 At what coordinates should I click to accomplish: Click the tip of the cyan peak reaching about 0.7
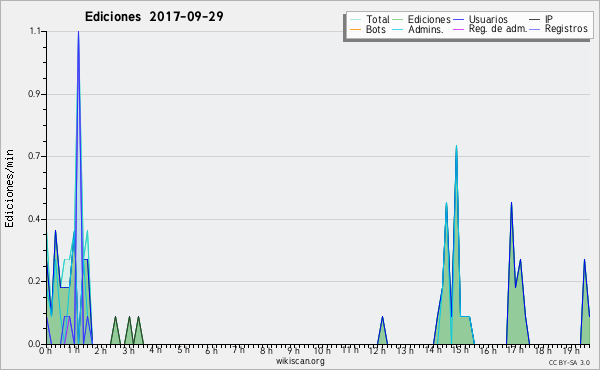457,146
